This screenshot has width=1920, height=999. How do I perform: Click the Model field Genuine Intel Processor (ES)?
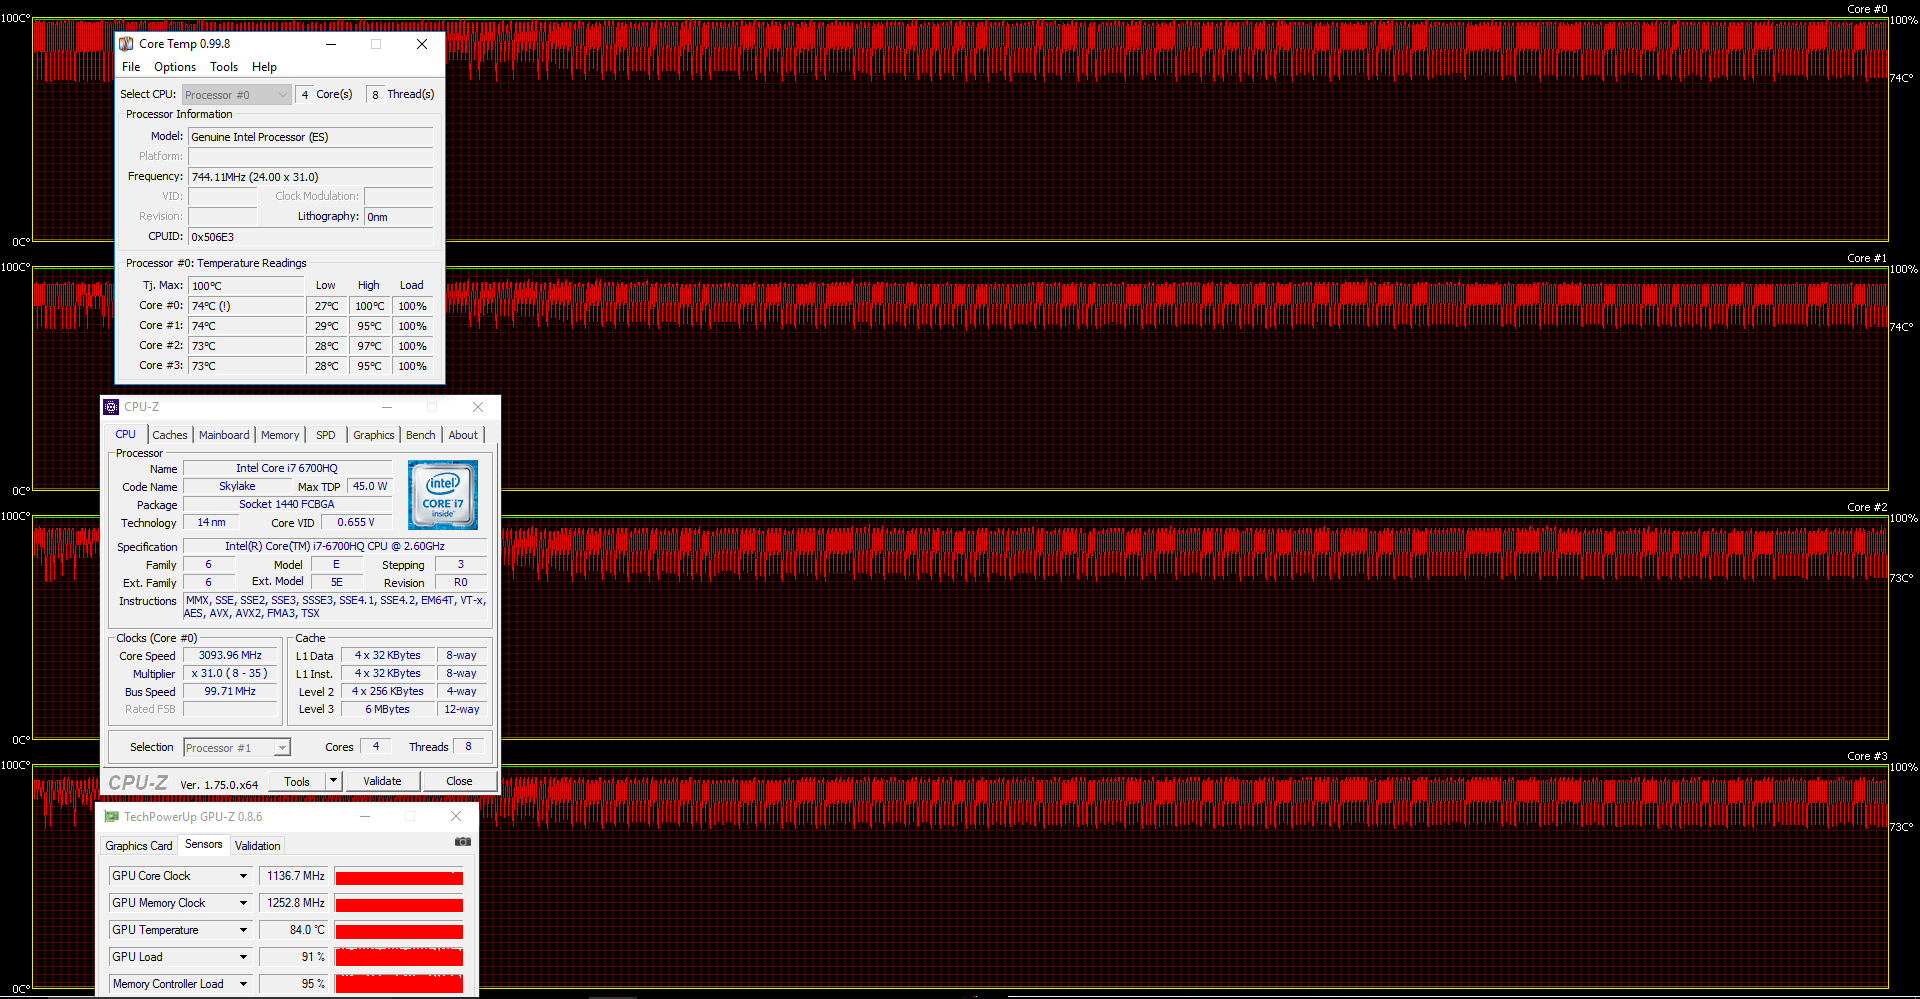[311, 137]
